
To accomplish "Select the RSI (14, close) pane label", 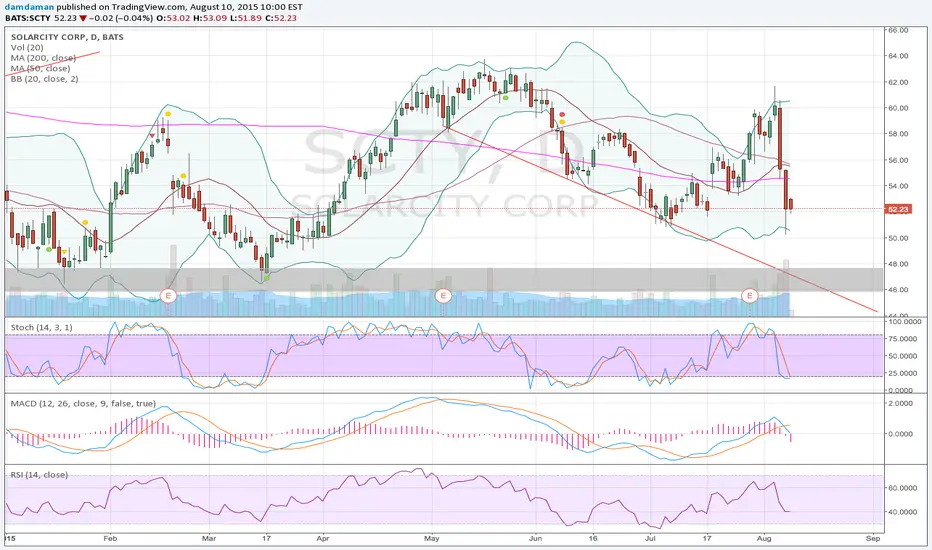I will [39, 475].
